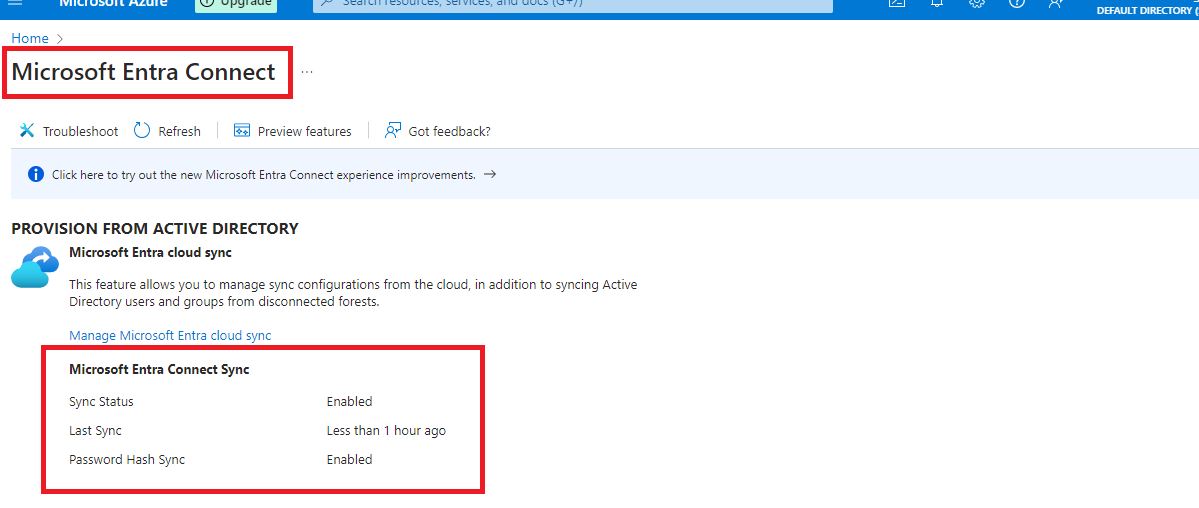The image size is (1199, 508).
Task: Open the ellipsis menu beside the page title
Action: (307, 72)
